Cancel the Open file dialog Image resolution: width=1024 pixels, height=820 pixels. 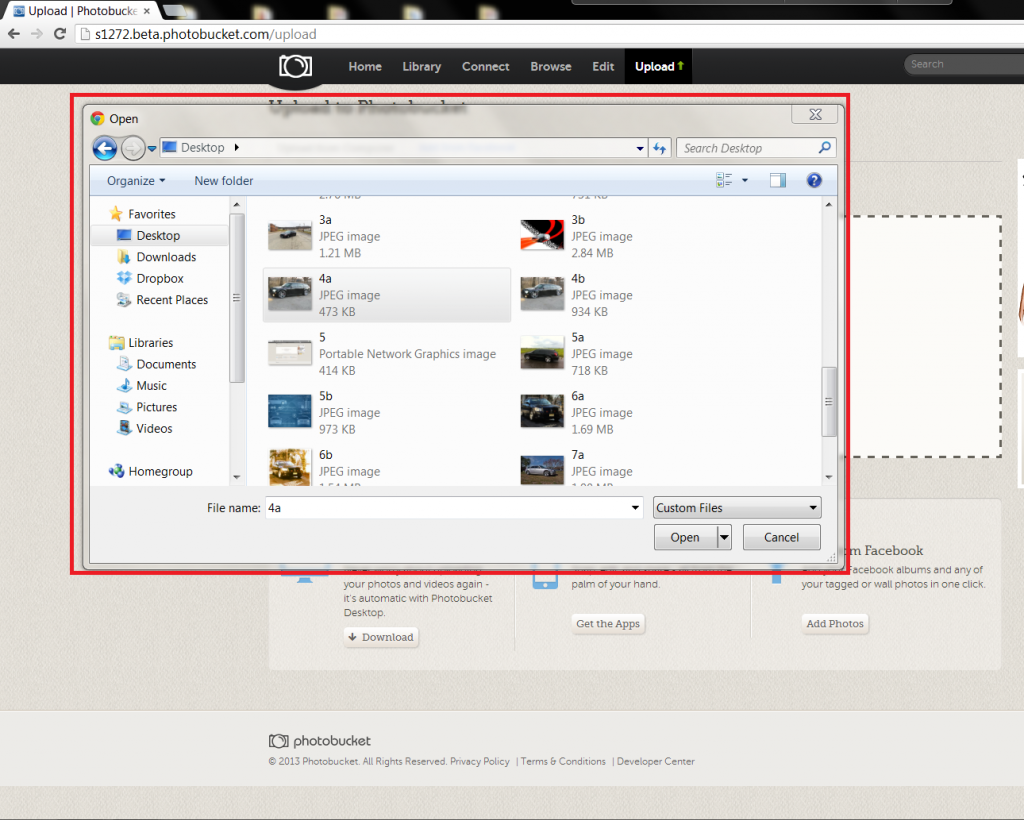(781, 537)
